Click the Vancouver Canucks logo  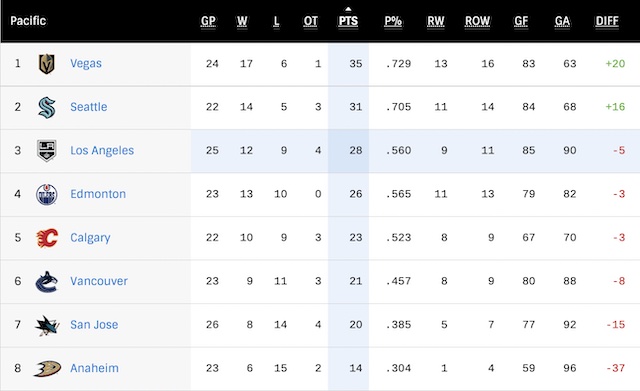tap(47, 282)
